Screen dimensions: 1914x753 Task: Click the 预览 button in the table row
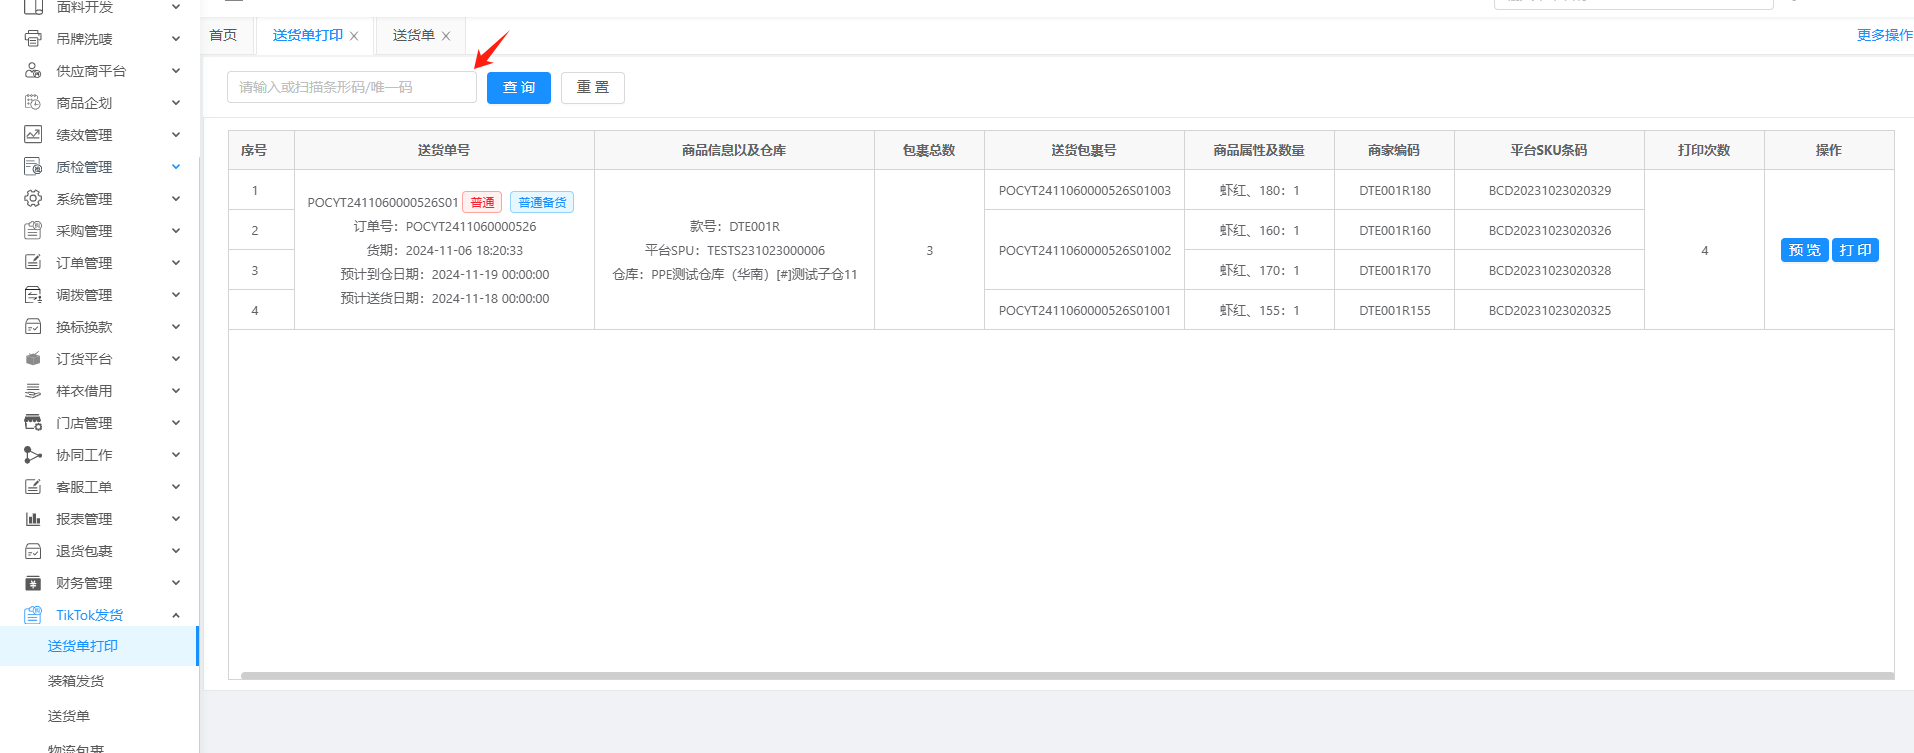pyautogui.click(x=1803, y=250)
